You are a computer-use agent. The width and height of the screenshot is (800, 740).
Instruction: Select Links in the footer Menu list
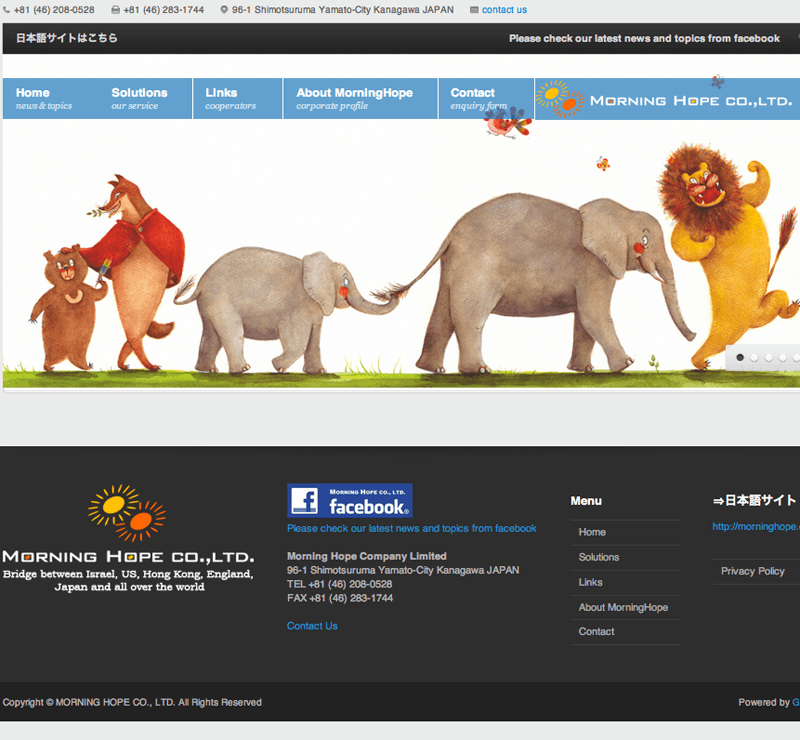pos(590,582)
